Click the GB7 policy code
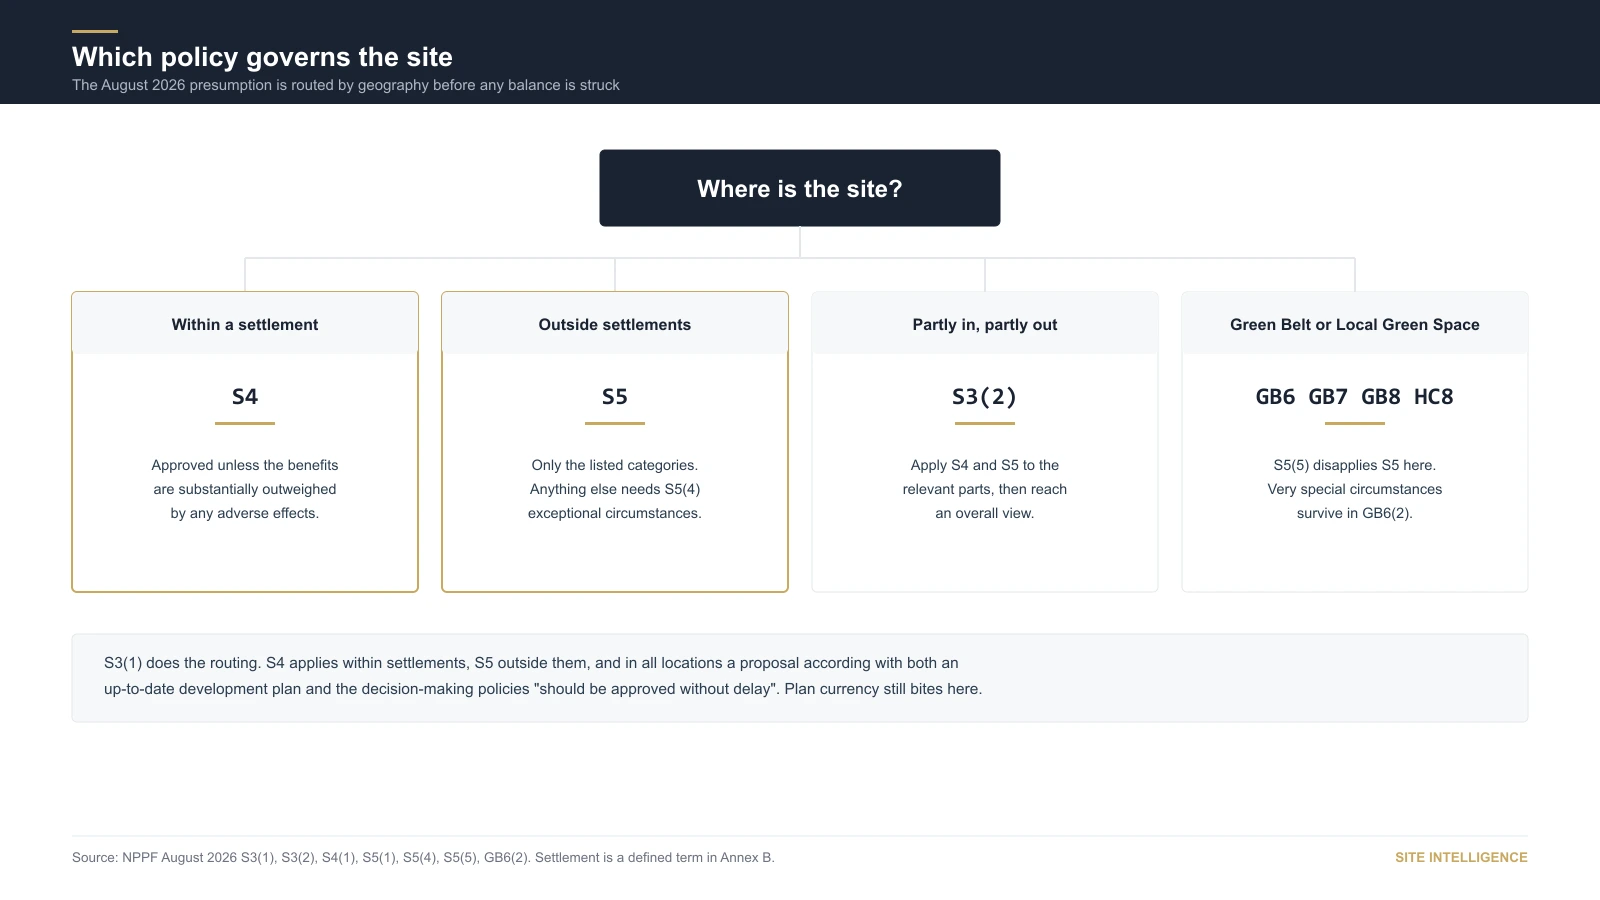The width and height of the screenshot is (1600, 900). coord(1328,397)
